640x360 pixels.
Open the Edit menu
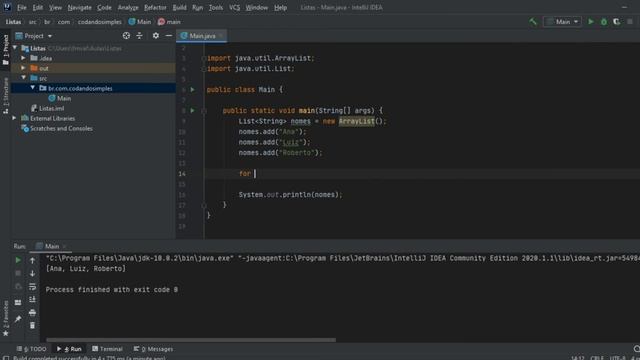38,7
